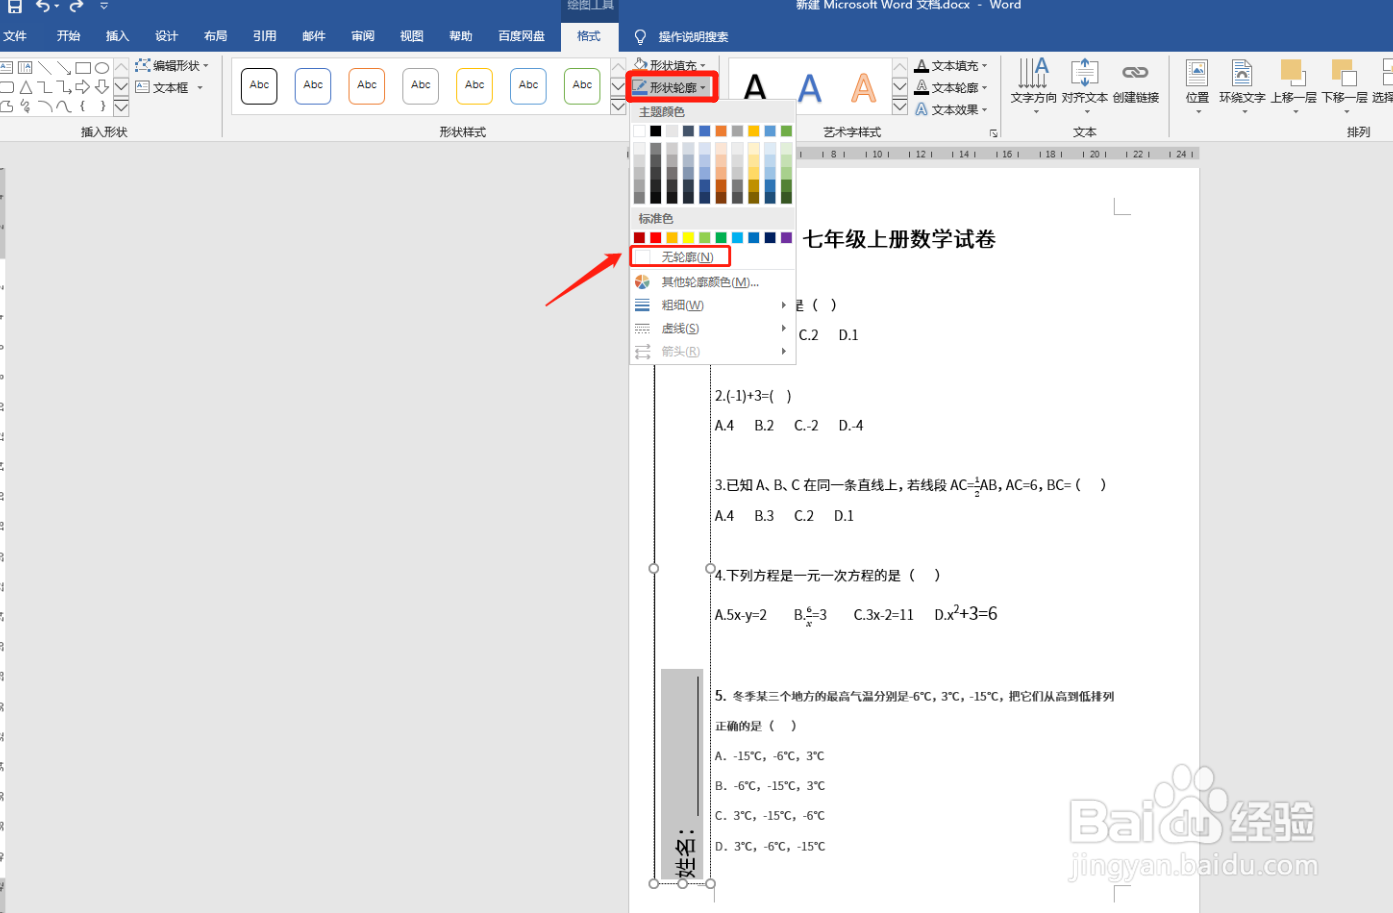Click the 形状轮廓 dropdown button
The height and width of the screenshot is (913, 1393).
pyautogui.click(x=672, y=88)
